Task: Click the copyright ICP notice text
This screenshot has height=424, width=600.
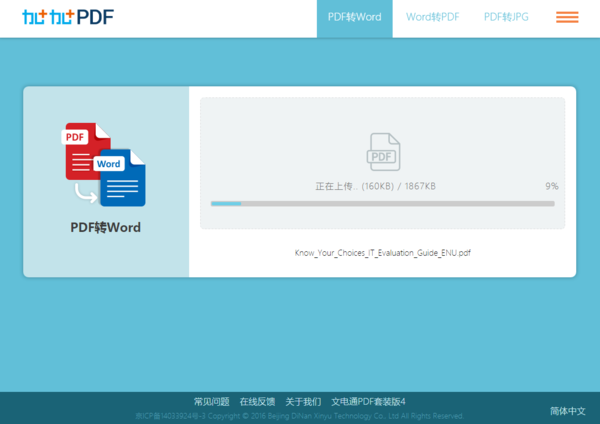Action: click(300, 416)
